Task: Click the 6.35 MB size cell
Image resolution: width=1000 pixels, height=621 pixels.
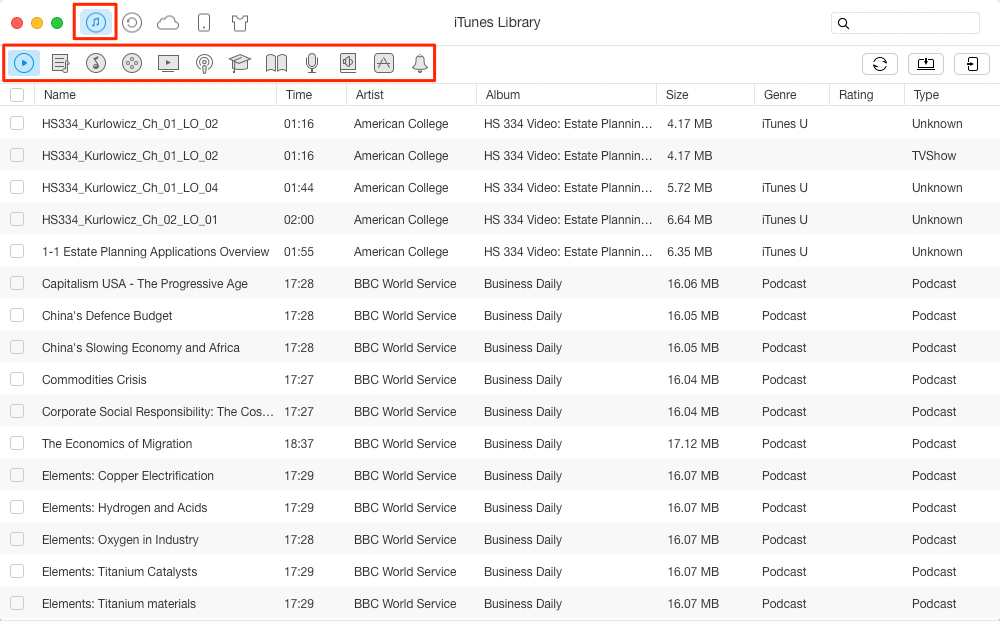Action: [x=689, y=252]
